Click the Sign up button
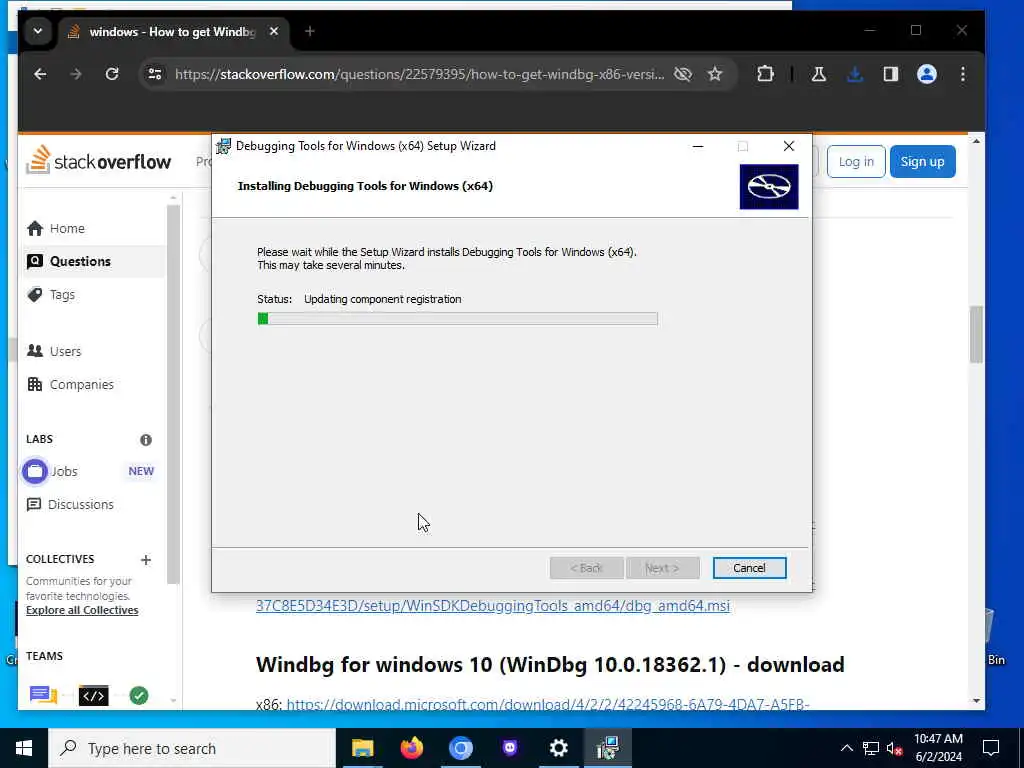The image size is (1024, 768). click(x=922, y=161)
